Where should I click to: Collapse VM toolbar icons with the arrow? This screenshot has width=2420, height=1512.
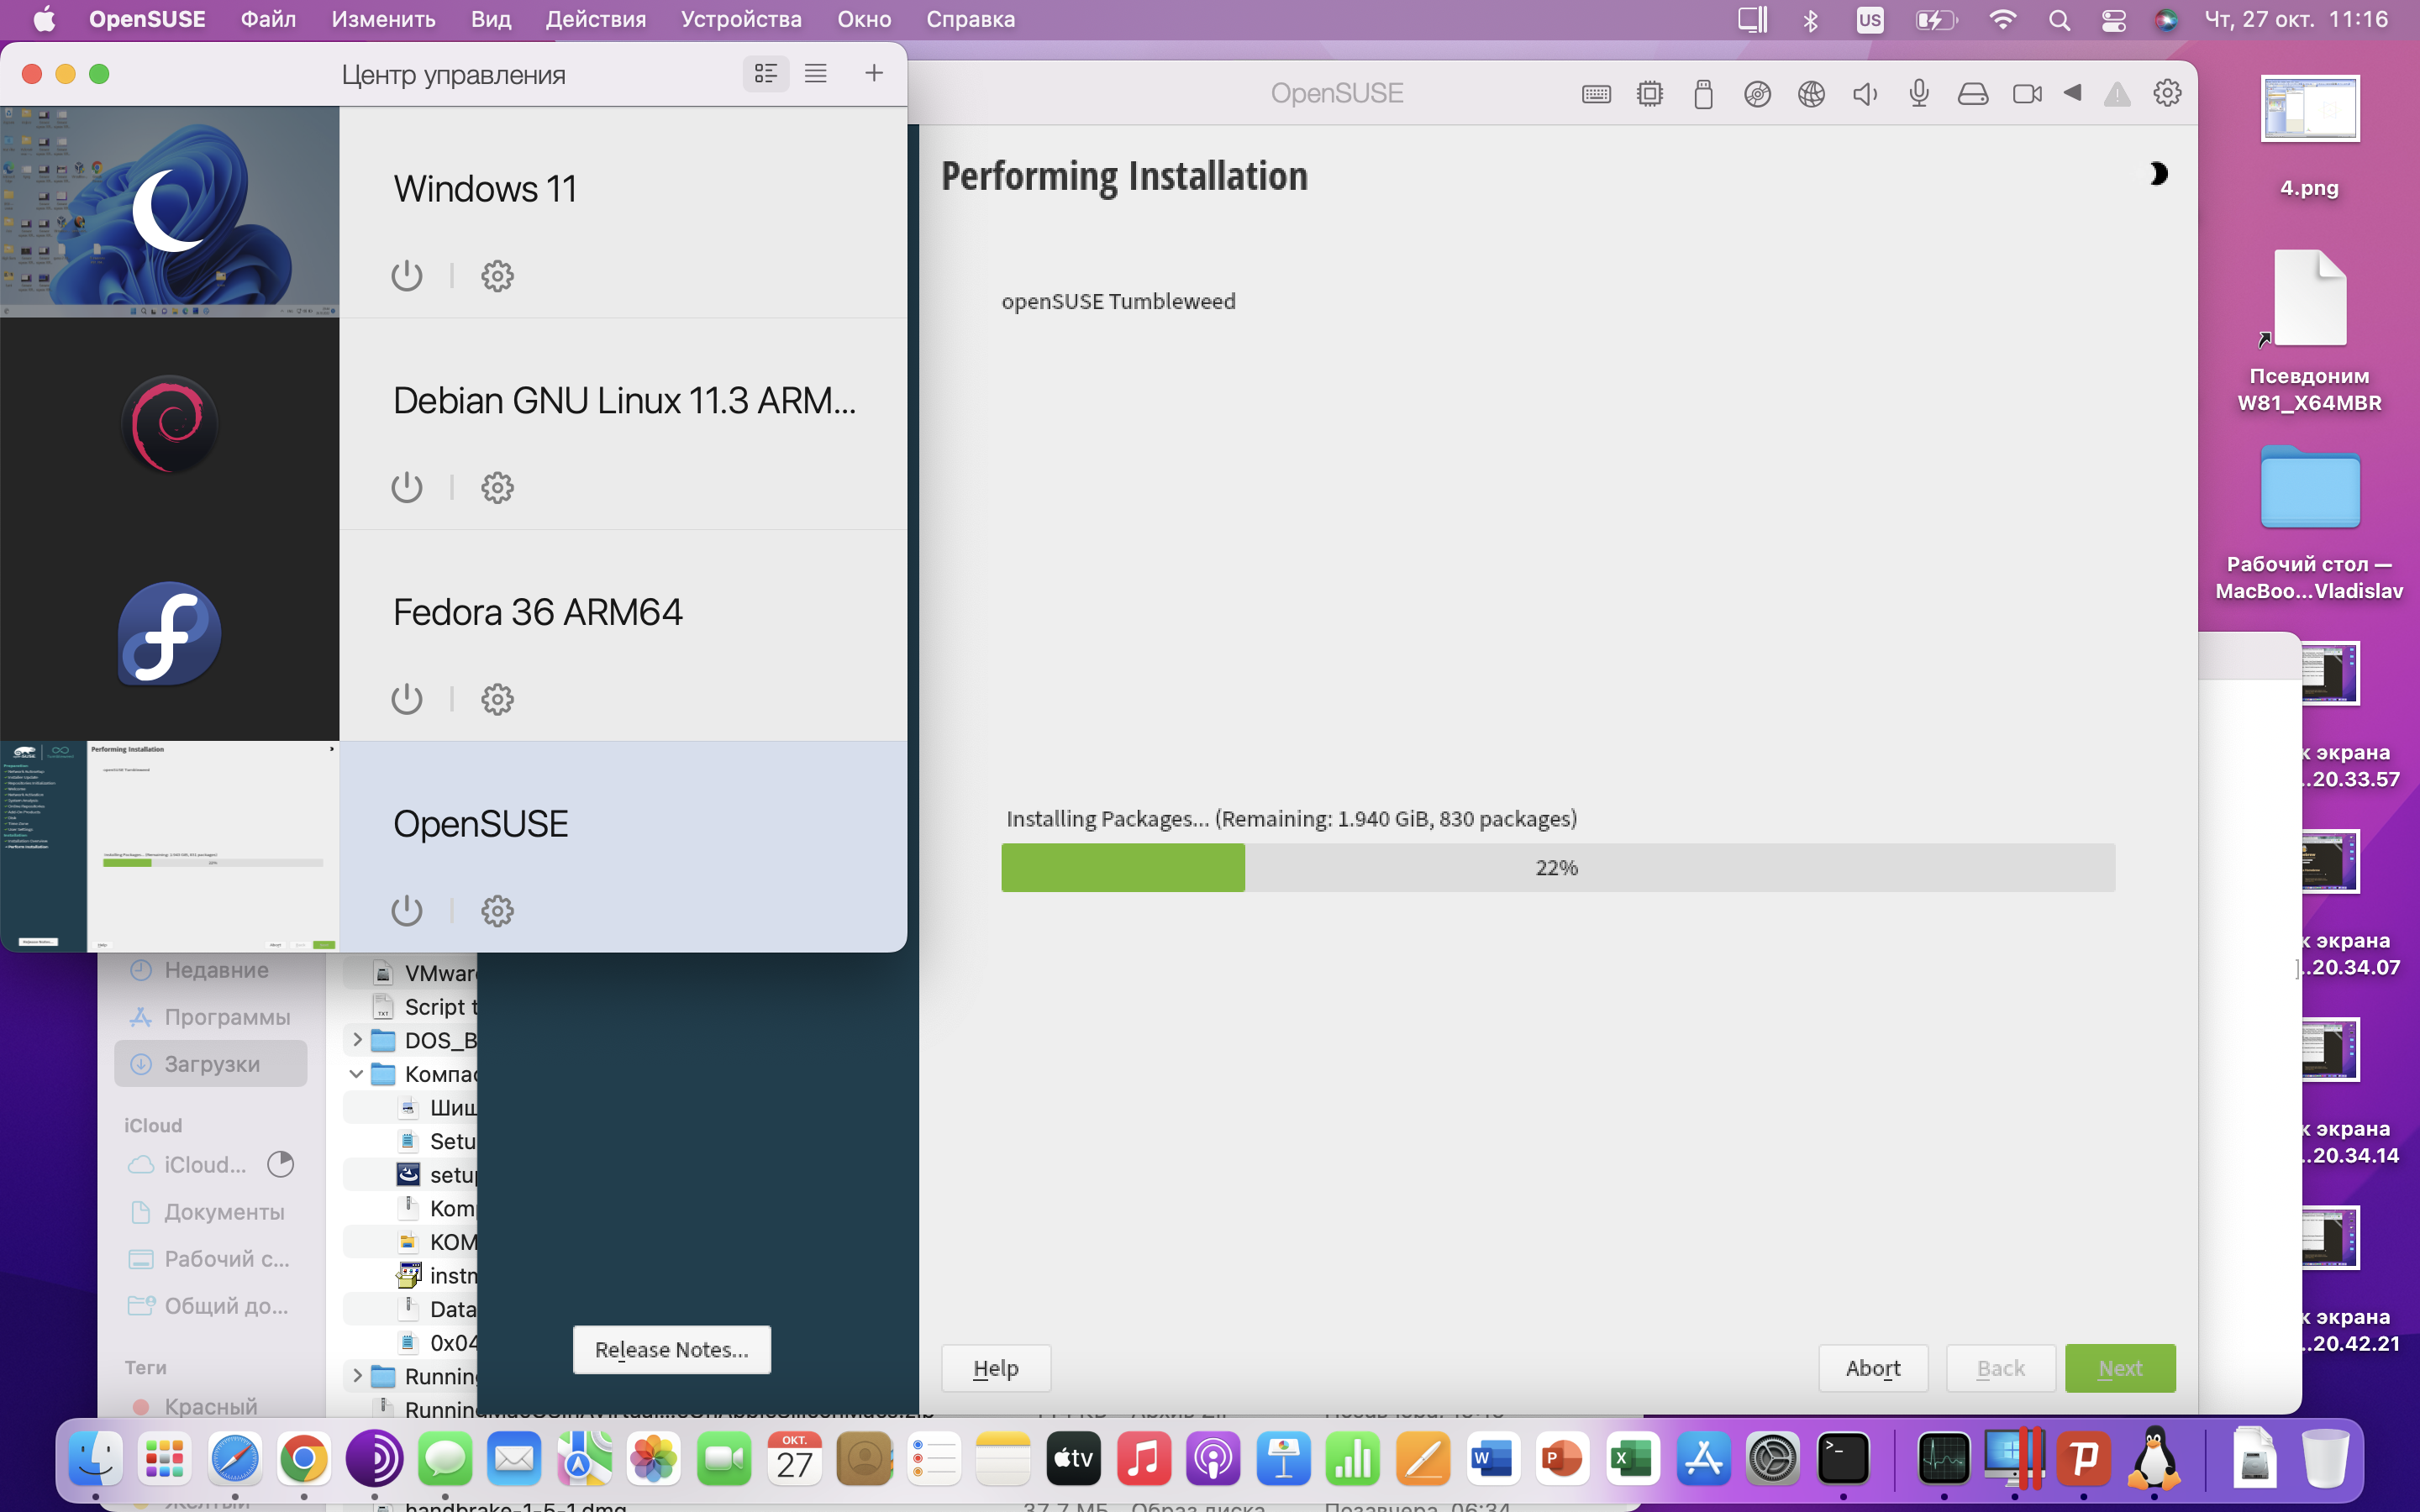point(2073,93)
